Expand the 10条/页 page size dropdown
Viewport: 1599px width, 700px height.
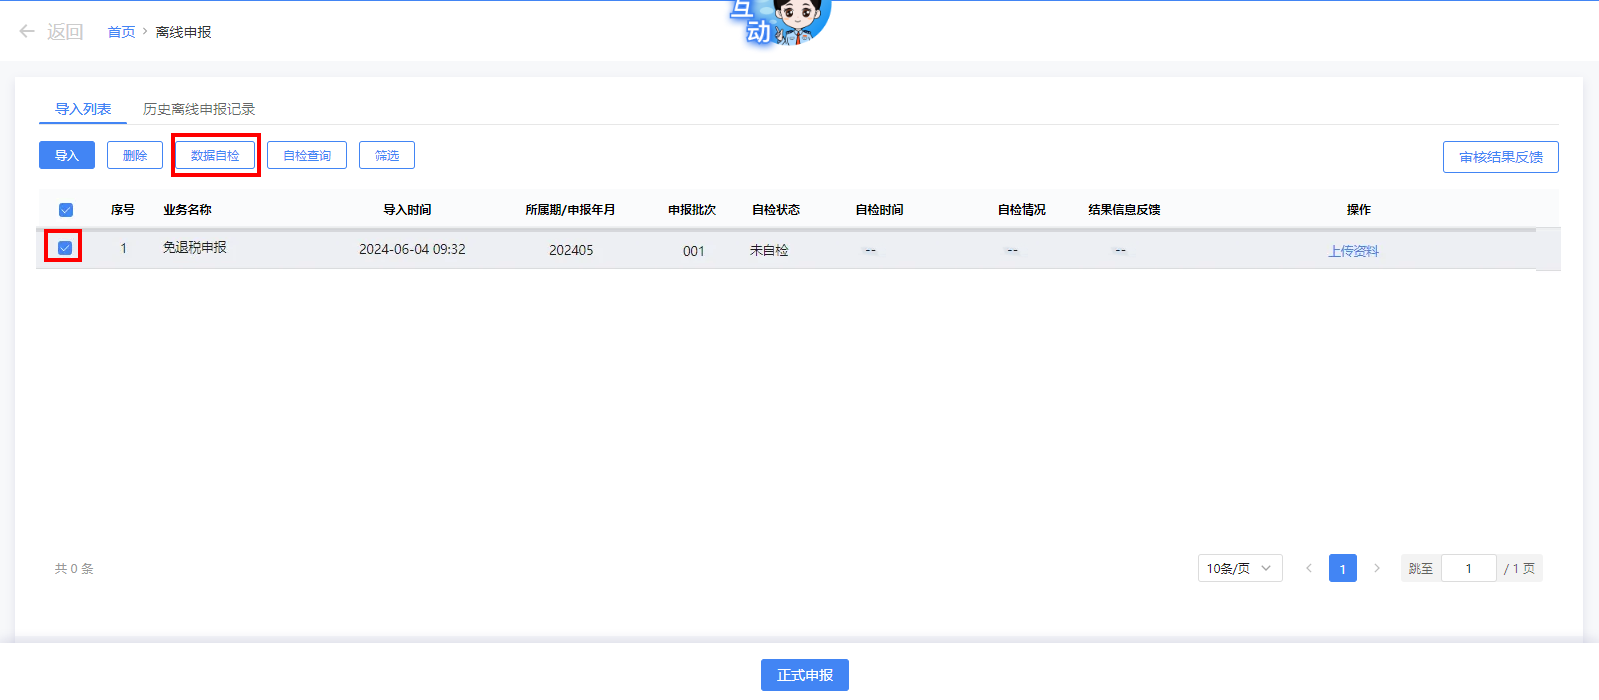pos(1239,568)
